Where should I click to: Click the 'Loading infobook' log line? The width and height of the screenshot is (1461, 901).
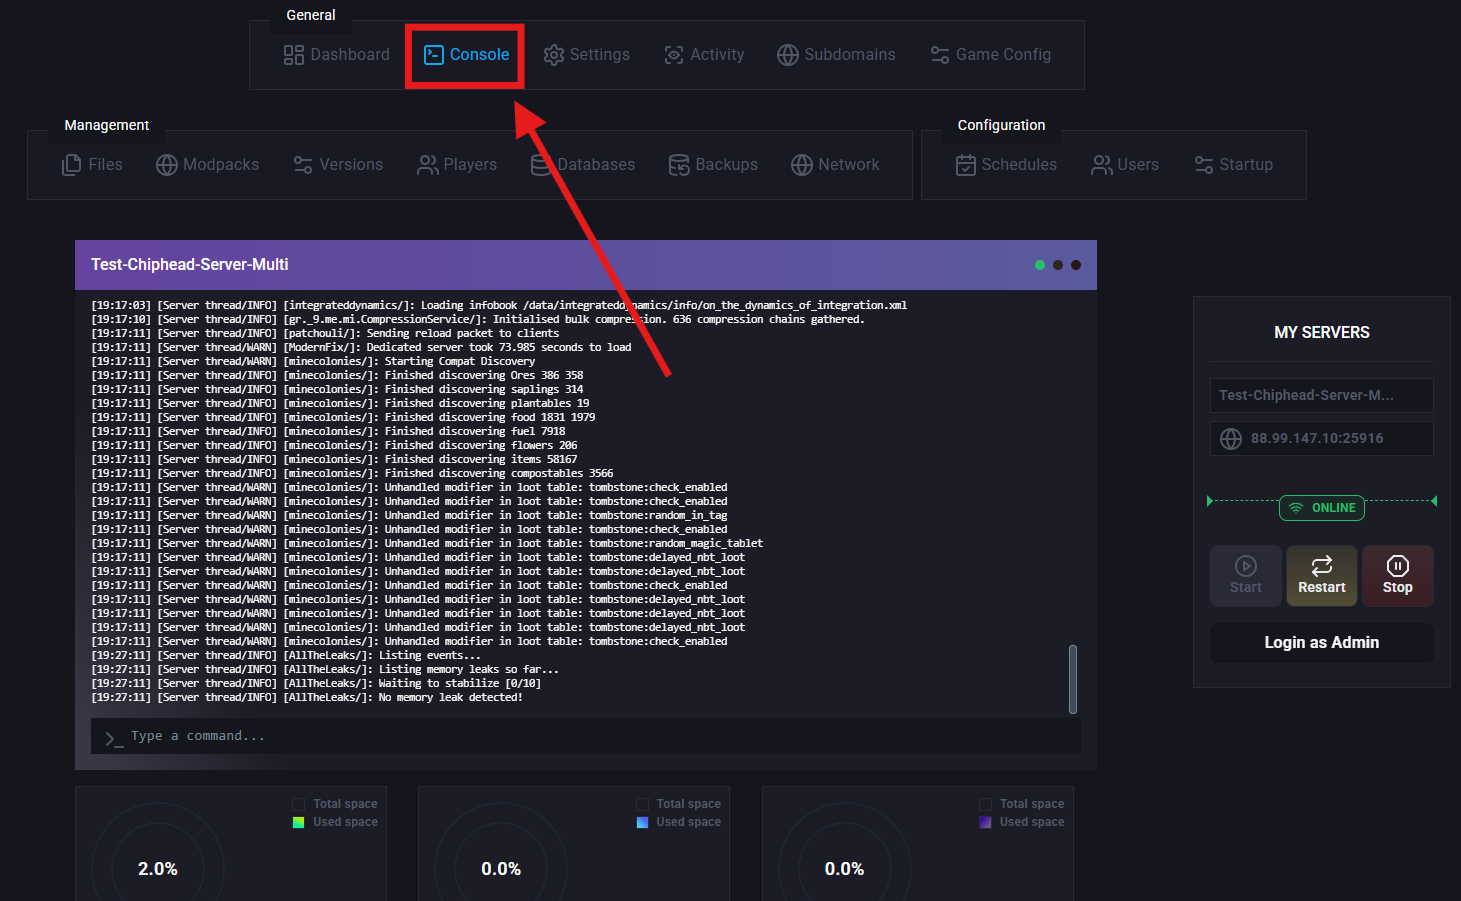click(499, 305)
